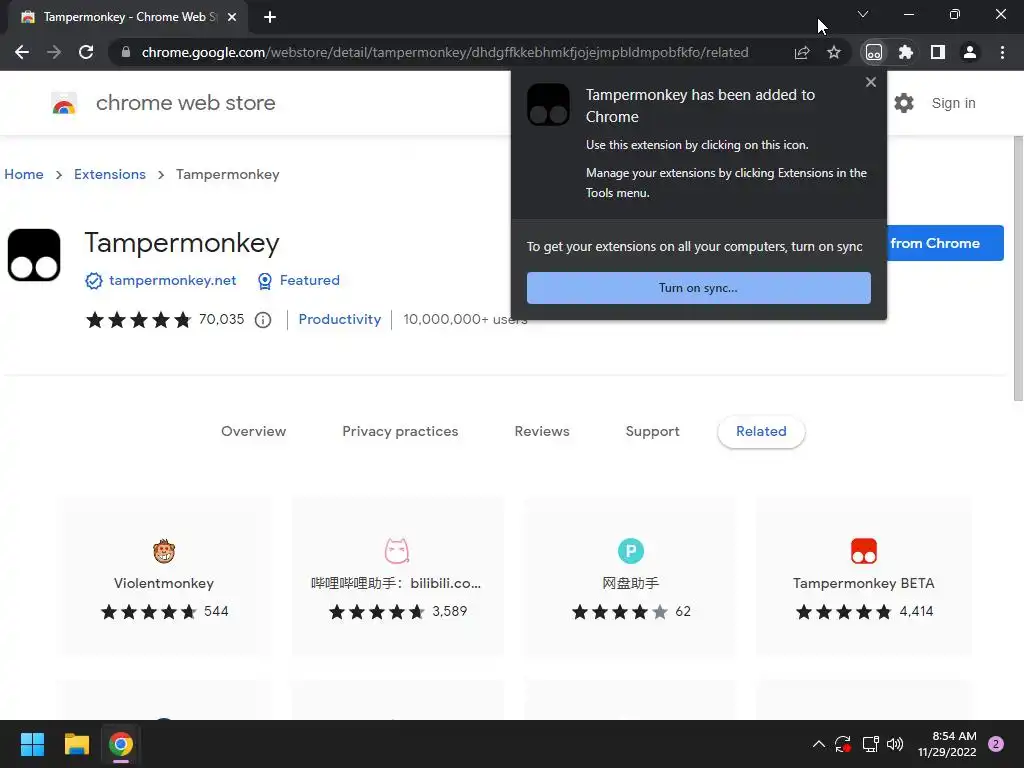1024x768 pixels.
Task: Go to Home breadcrumb link
Action: [x=24, y=174]
